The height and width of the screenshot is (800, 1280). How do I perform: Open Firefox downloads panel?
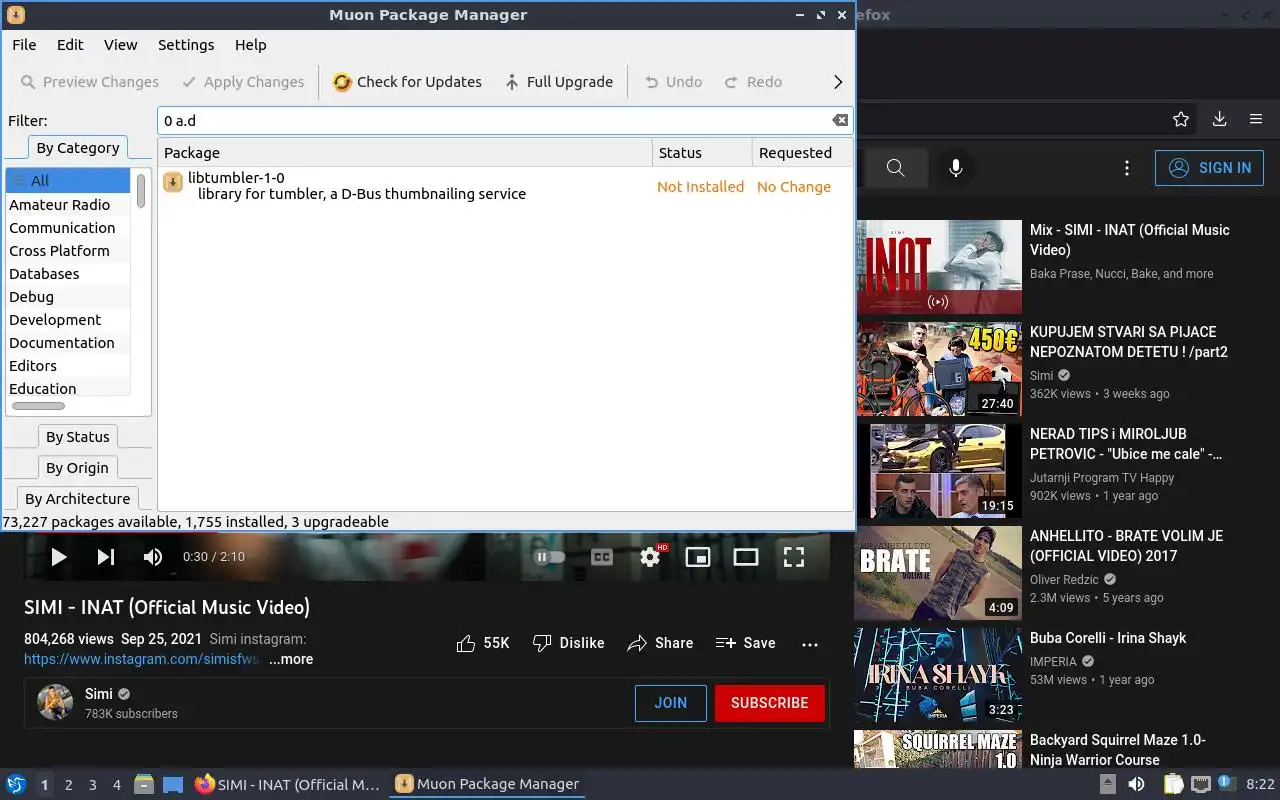[1219, 119]
